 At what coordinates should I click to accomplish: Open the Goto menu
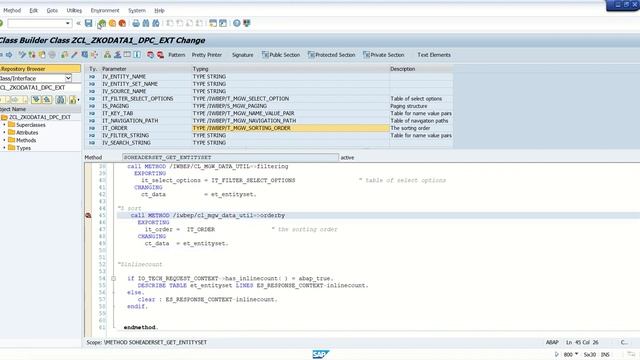(52, 11)
